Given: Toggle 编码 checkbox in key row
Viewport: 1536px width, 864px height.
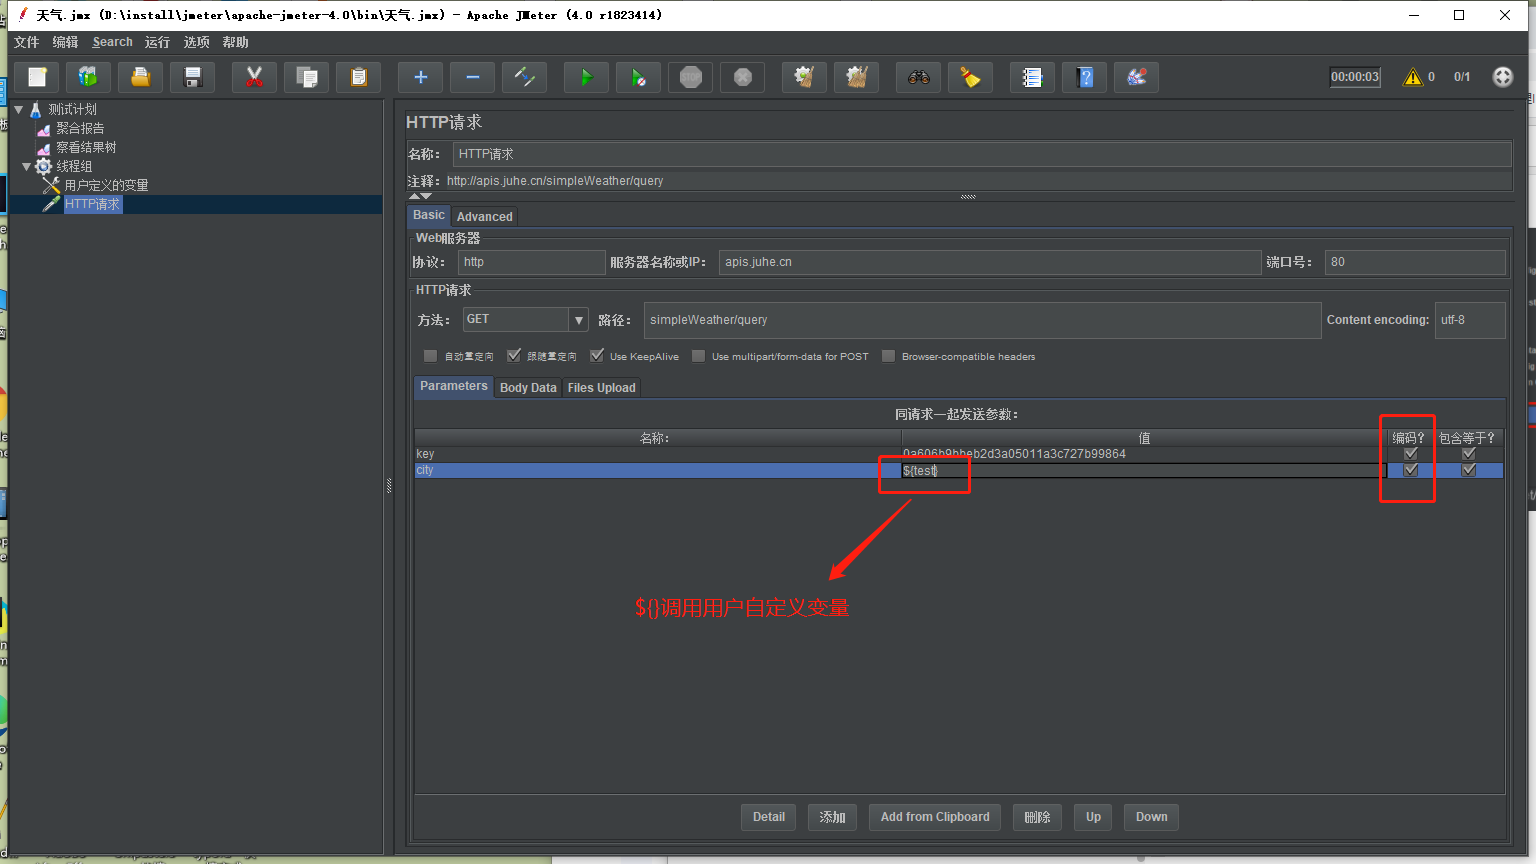Looking at the screenshot, I should (x=1411, y=454).
